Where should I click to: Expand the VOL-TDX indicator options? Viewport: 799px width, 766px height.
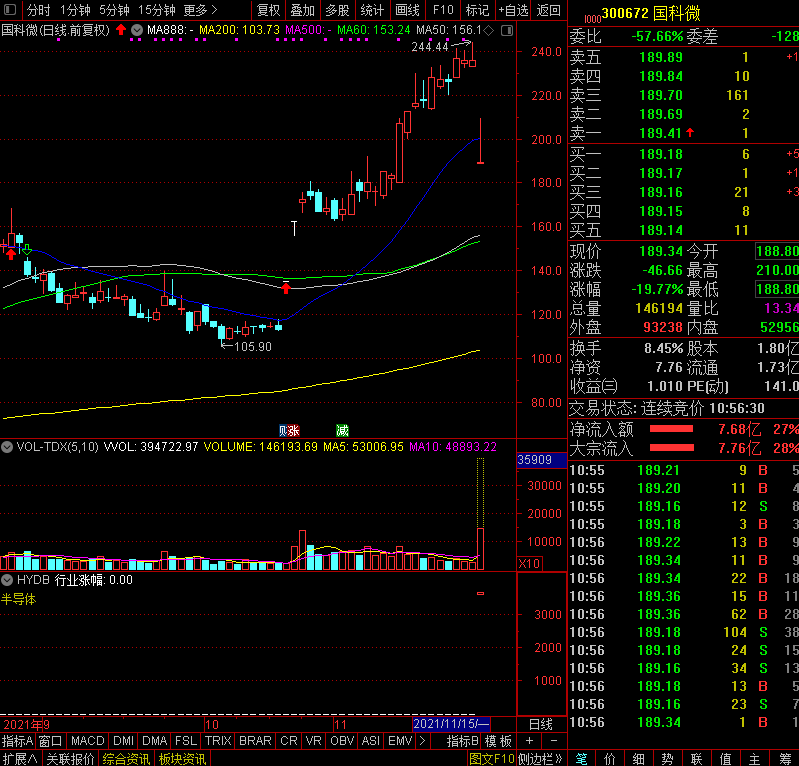coord(7,446)
